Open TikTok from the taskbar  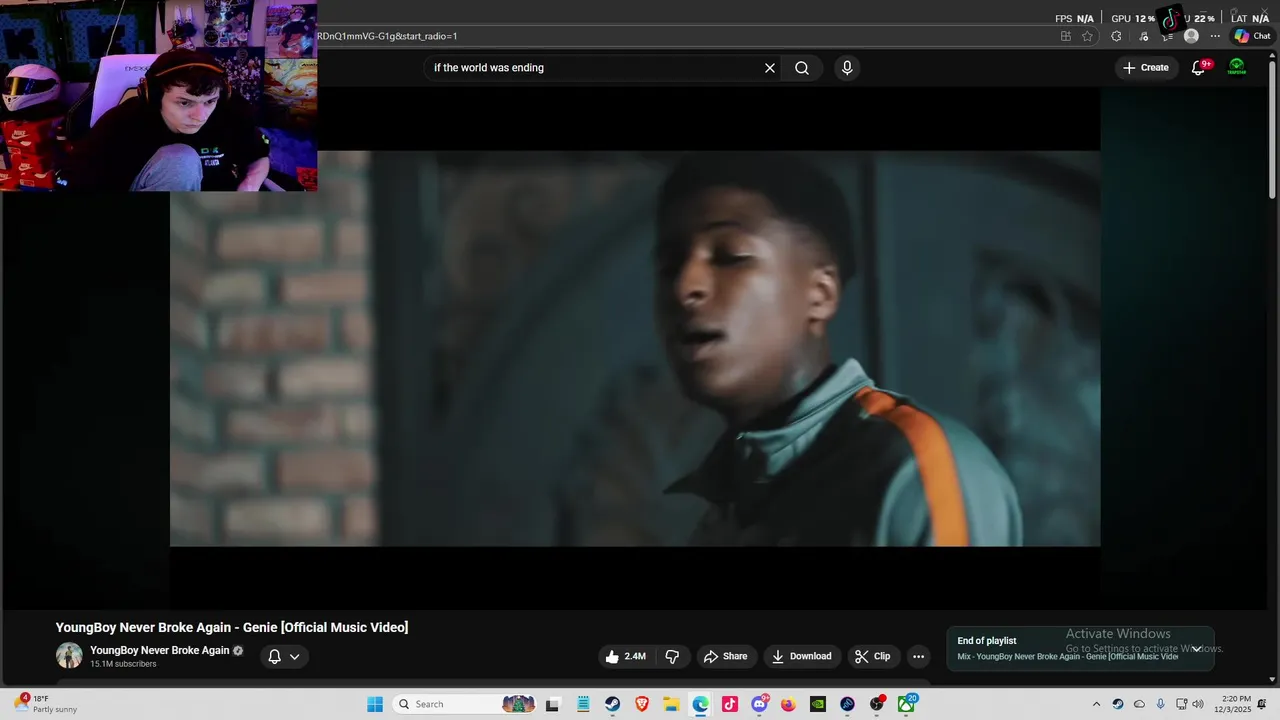coord(730,704)
